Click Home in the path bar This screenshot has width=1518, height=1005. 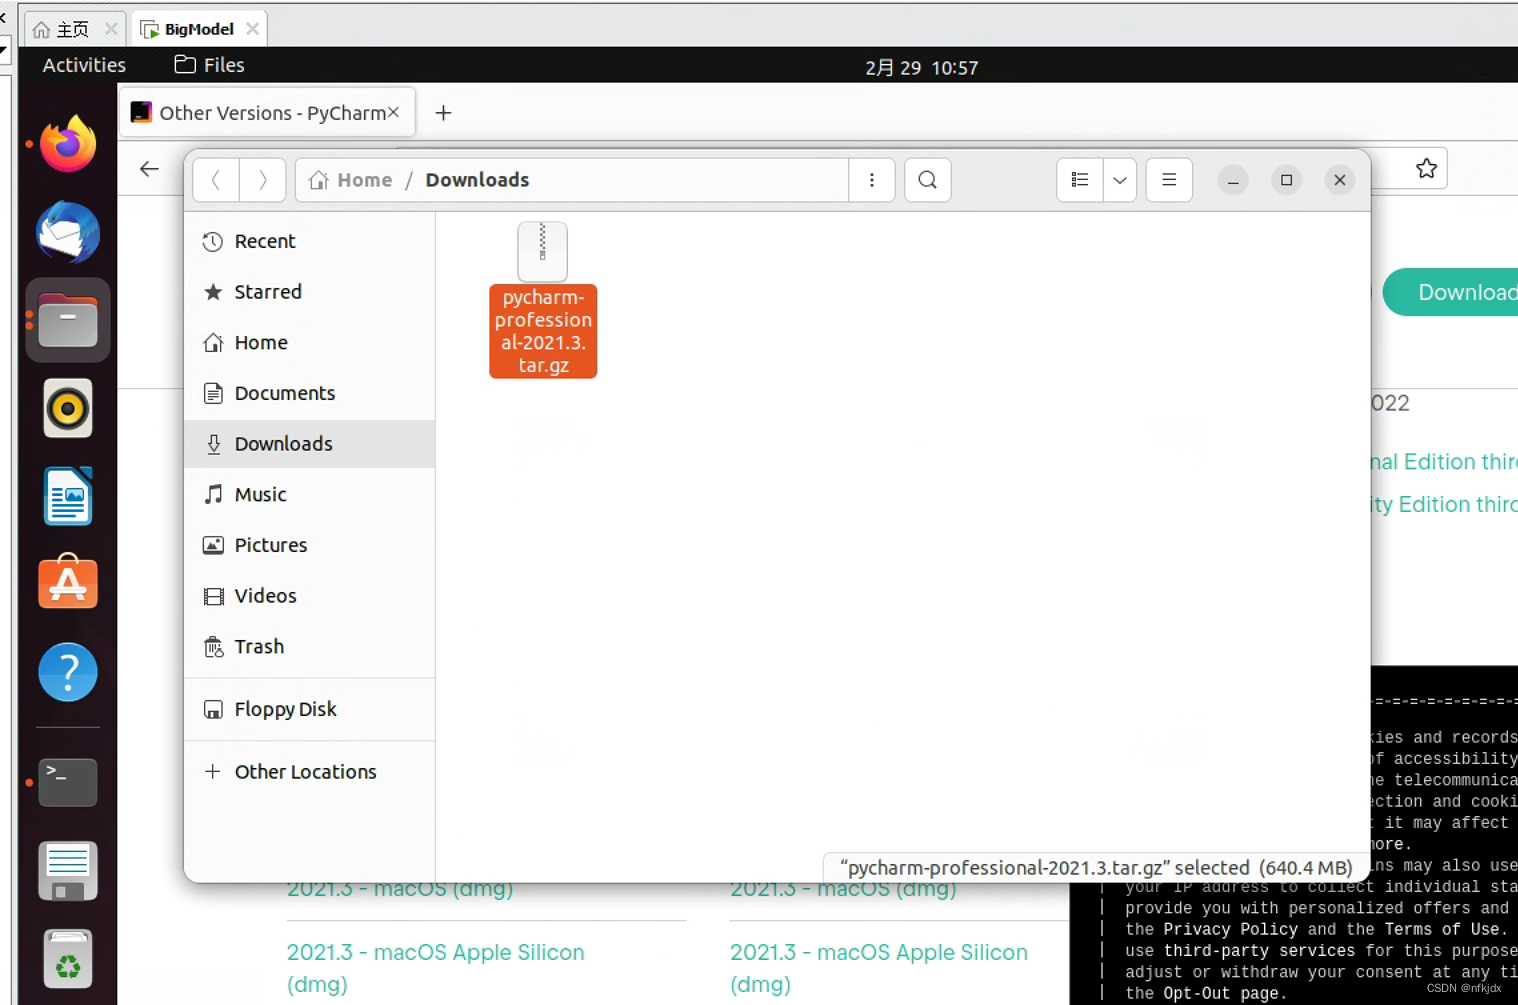coord(351,180)
